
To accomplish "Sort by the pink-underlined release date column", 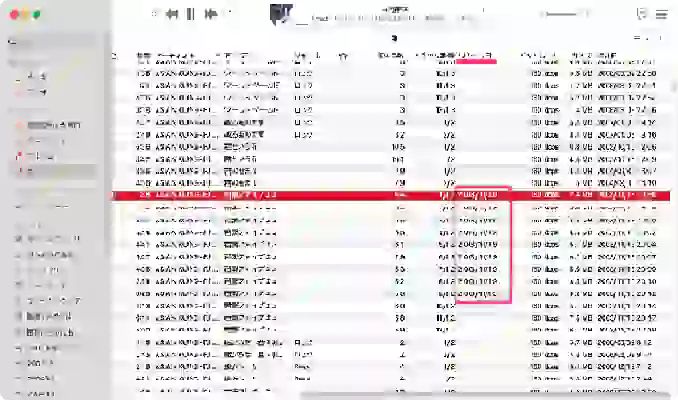I will click(476, 56).
